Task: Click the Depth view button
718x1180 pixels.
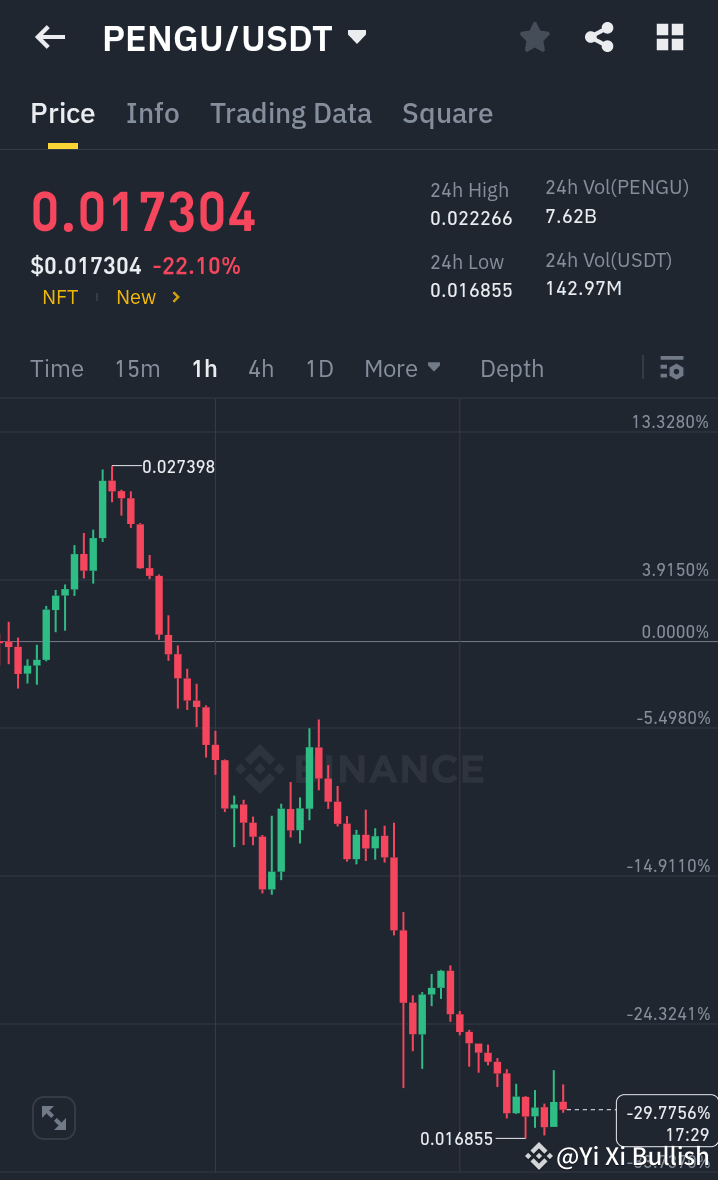Action: click(x=511, y=368)
